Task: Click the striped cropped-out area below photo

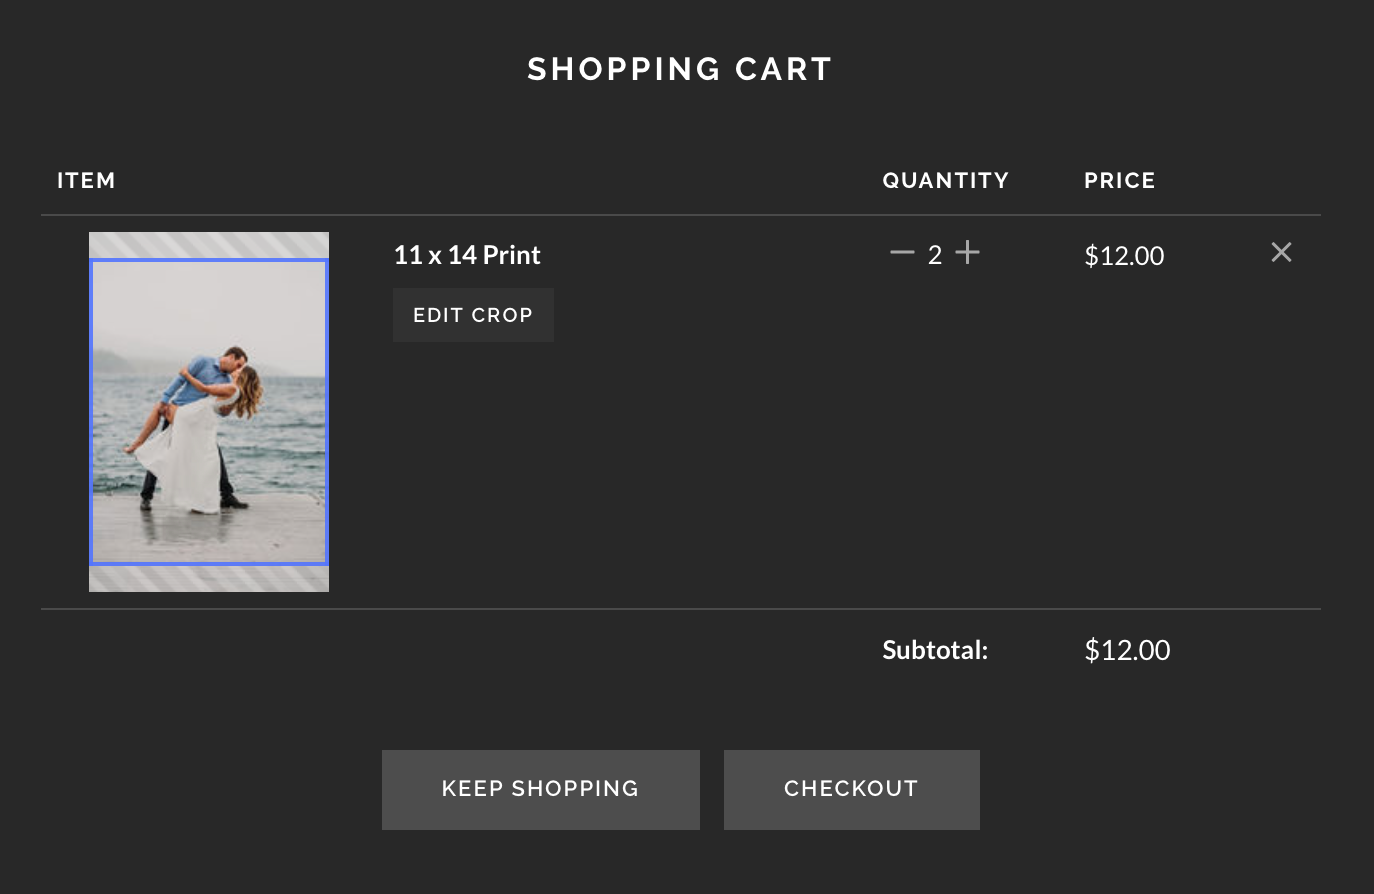Action: [209, 579]
